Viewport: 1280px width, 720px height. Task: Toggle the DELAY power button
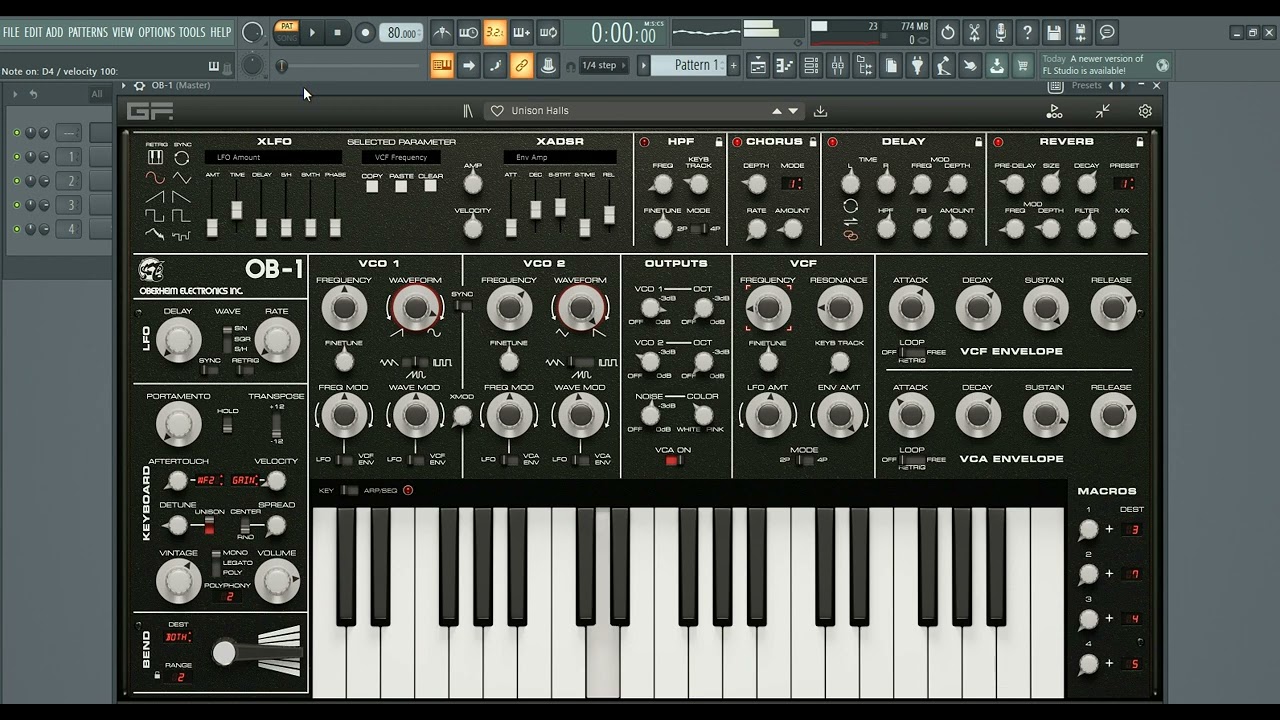click(x=832, y=142)
